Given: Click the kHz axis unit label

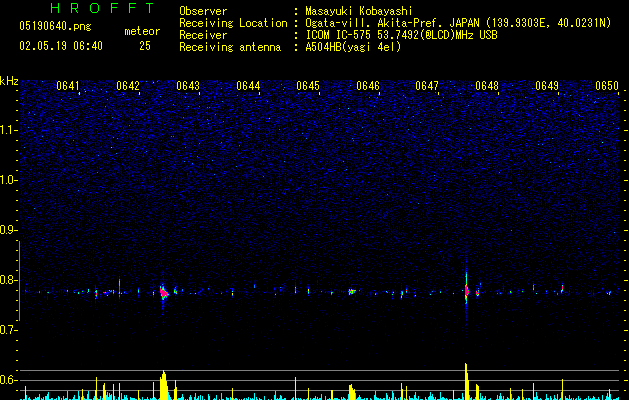Looking at the screenshot, I should coord(9,81).
